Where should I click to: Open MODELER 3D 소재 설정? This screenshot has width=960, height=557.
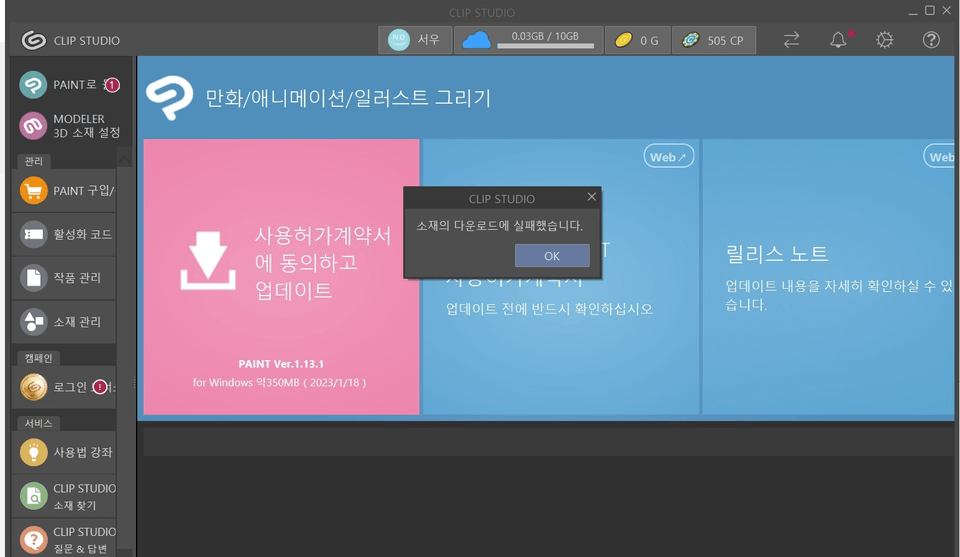click(69, 125)
